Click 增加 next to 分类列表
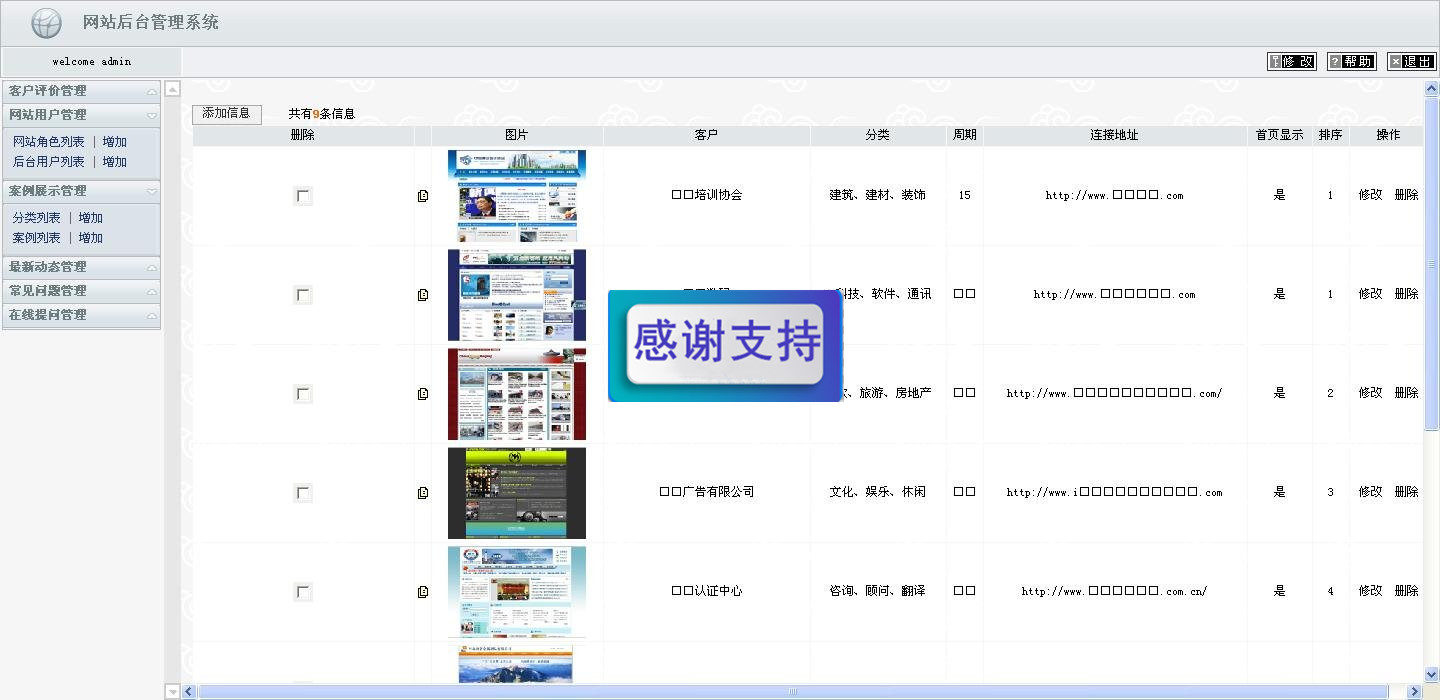Viewport: 1440px width, 700px height. coord(91,218)
